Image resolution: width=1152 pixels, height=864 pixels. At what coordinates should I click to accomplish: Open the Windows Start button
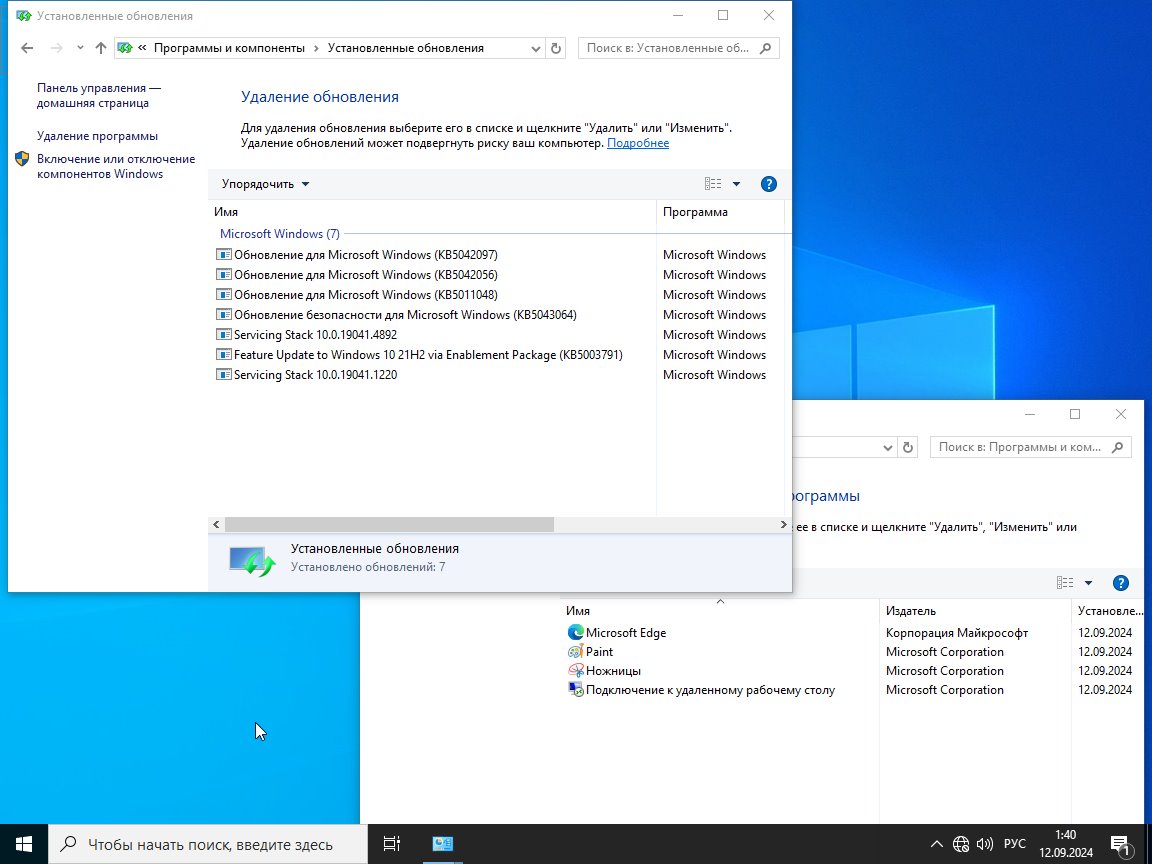[24, 844]
